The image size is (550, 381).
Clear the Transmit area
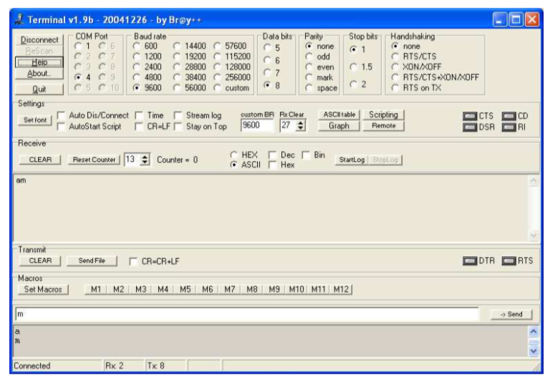[x=40, y=261]
